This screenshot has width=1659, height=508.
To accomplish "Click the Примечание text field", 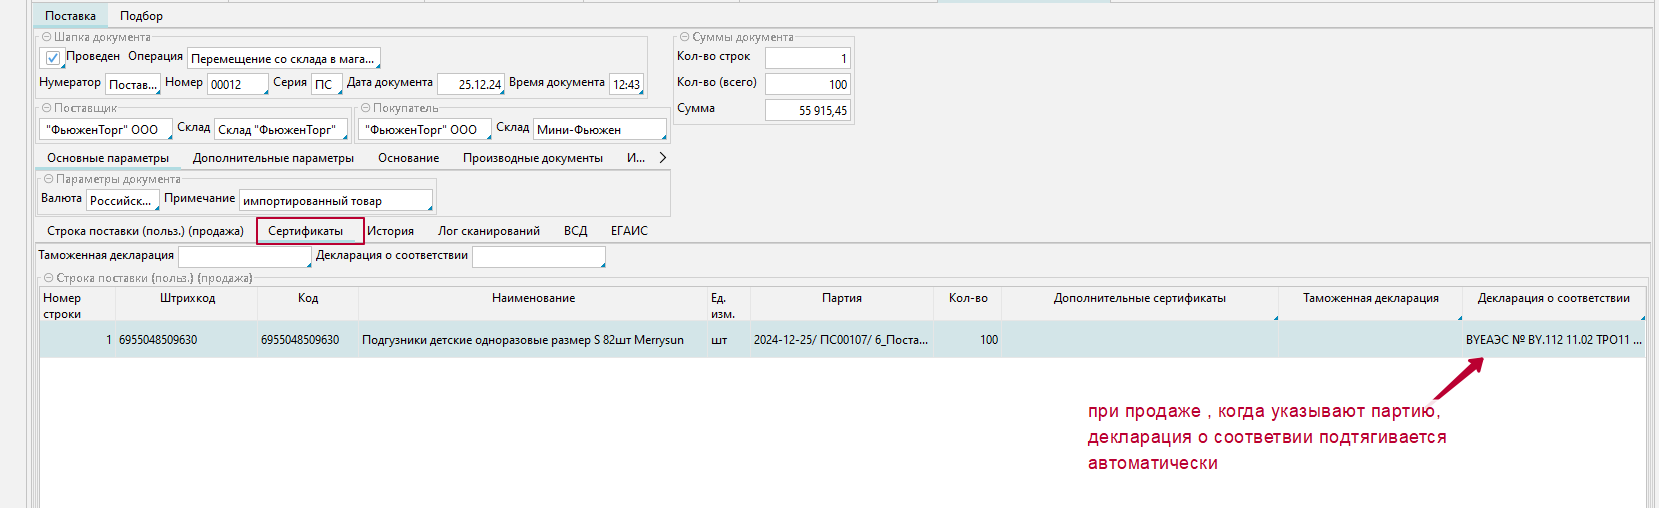I will pos(335,201).
